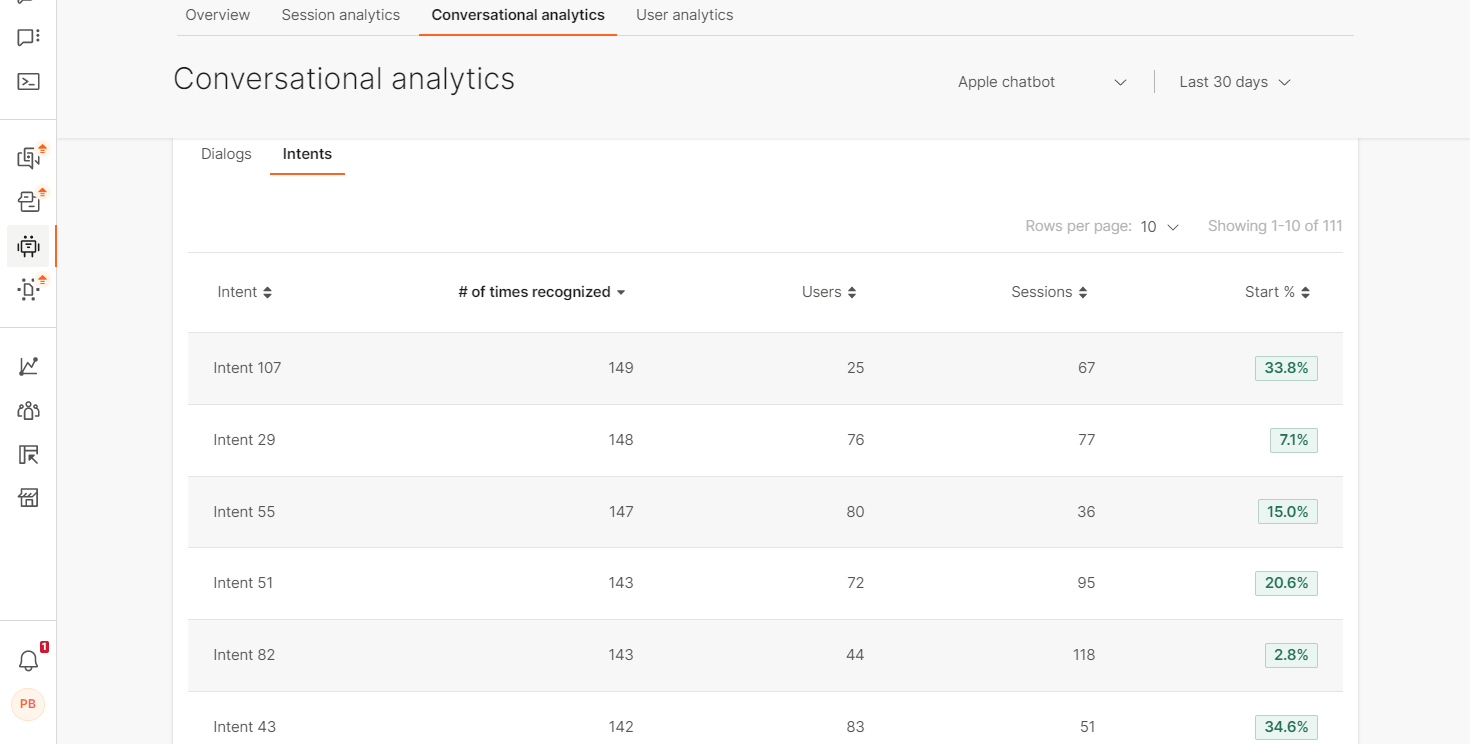
Task: Expand the Apple chatbot dropdown
Action: pyautogui.click(x=1042, y=82)
